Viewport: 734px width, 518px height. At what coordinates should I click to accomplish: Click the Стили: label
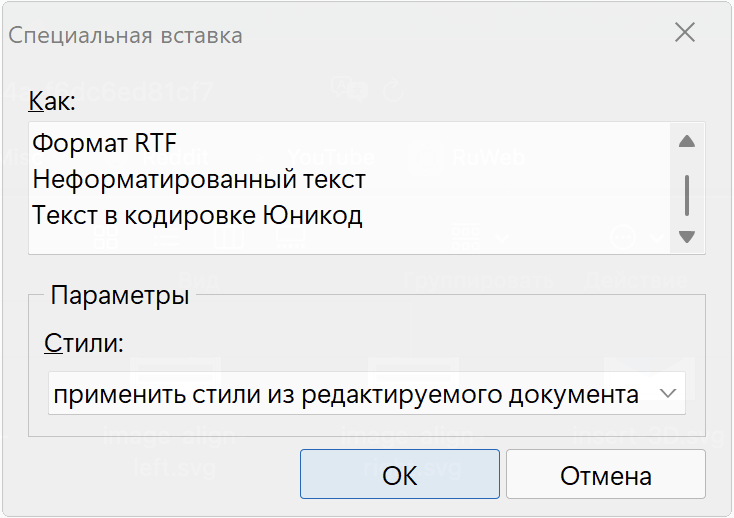point(83,345)
